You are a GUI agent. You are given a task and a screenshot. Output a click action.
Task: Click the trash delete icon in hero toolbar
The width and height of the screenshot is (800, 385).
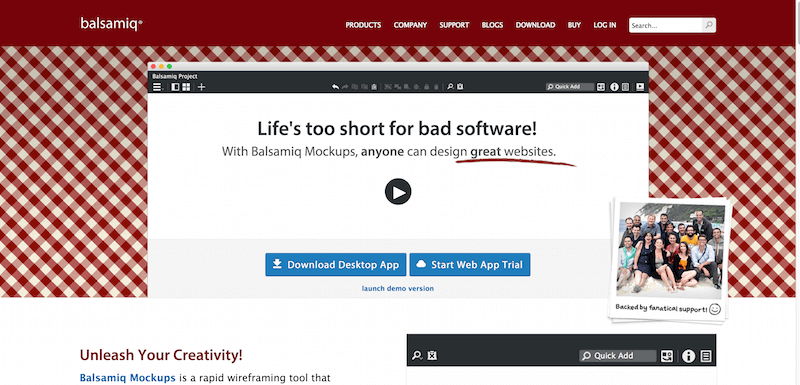click(x=436, y=87)
